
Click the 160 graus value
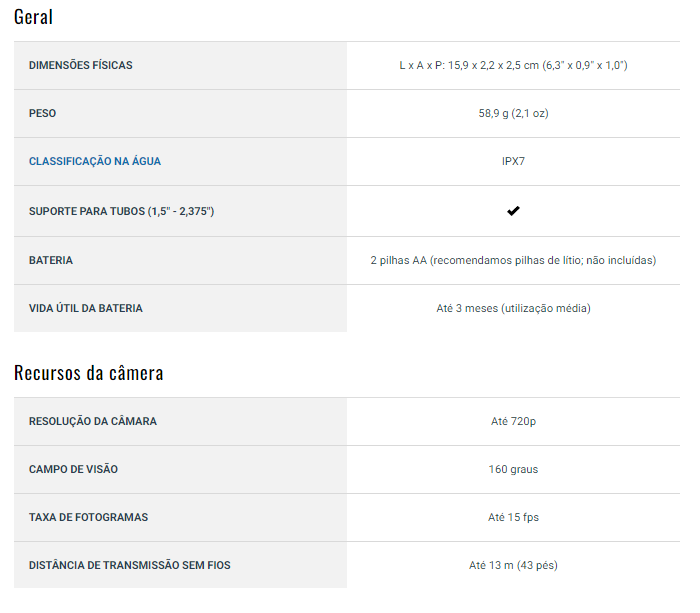[x=513, y=469]
